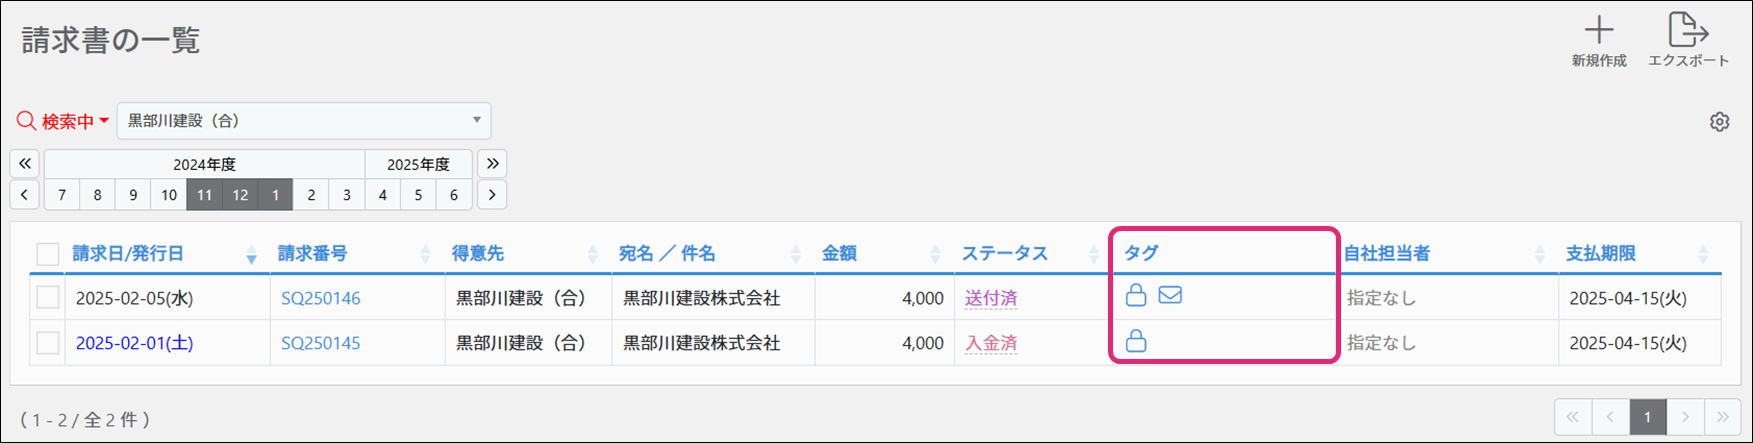Click the mail envelope icon for SQ250146
1753x443 pixels.
tap(1170, 295)
